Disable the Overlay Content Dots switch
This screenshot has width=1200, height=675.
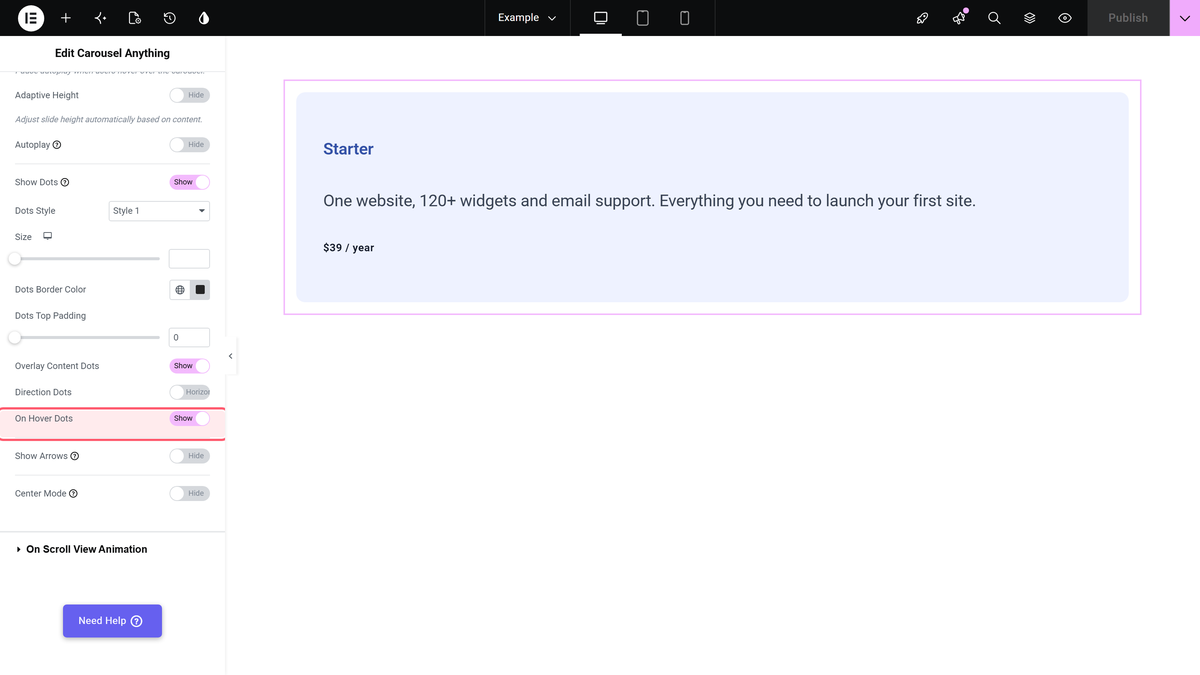tap(189, 366)
